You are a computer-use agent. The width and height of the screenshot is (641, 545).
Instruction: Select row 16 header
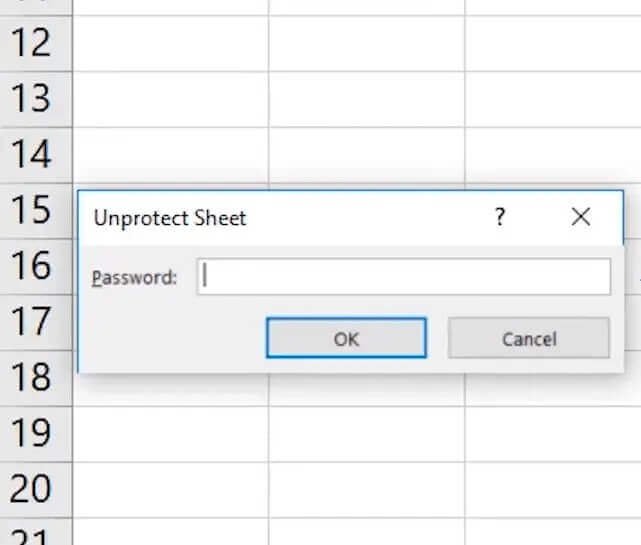pyautogui.click(x=36, y=267)
